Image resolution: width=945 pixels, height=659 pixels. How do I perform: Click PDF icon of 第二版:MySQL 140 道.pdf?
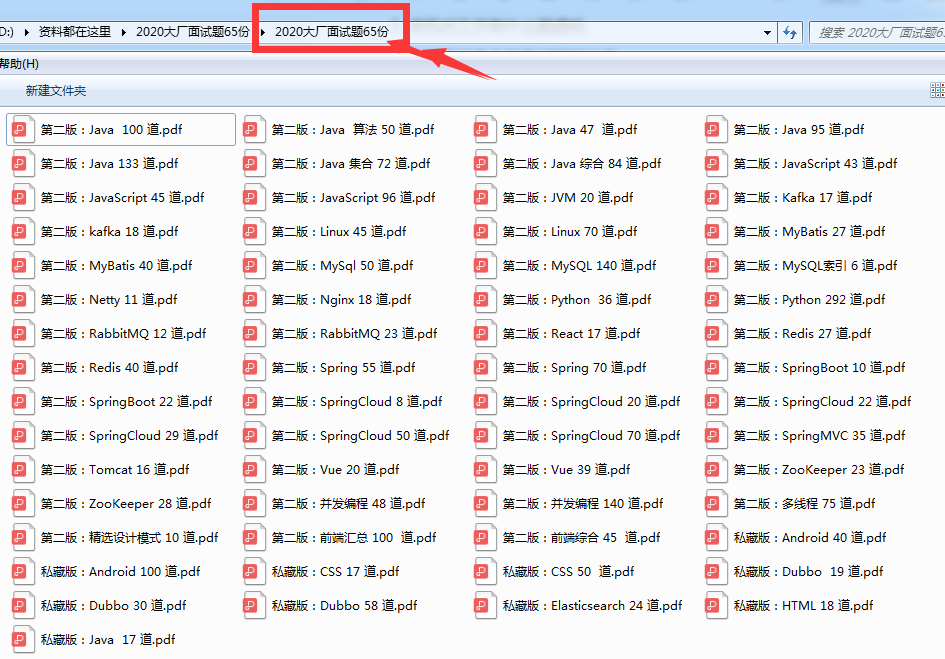484,266
